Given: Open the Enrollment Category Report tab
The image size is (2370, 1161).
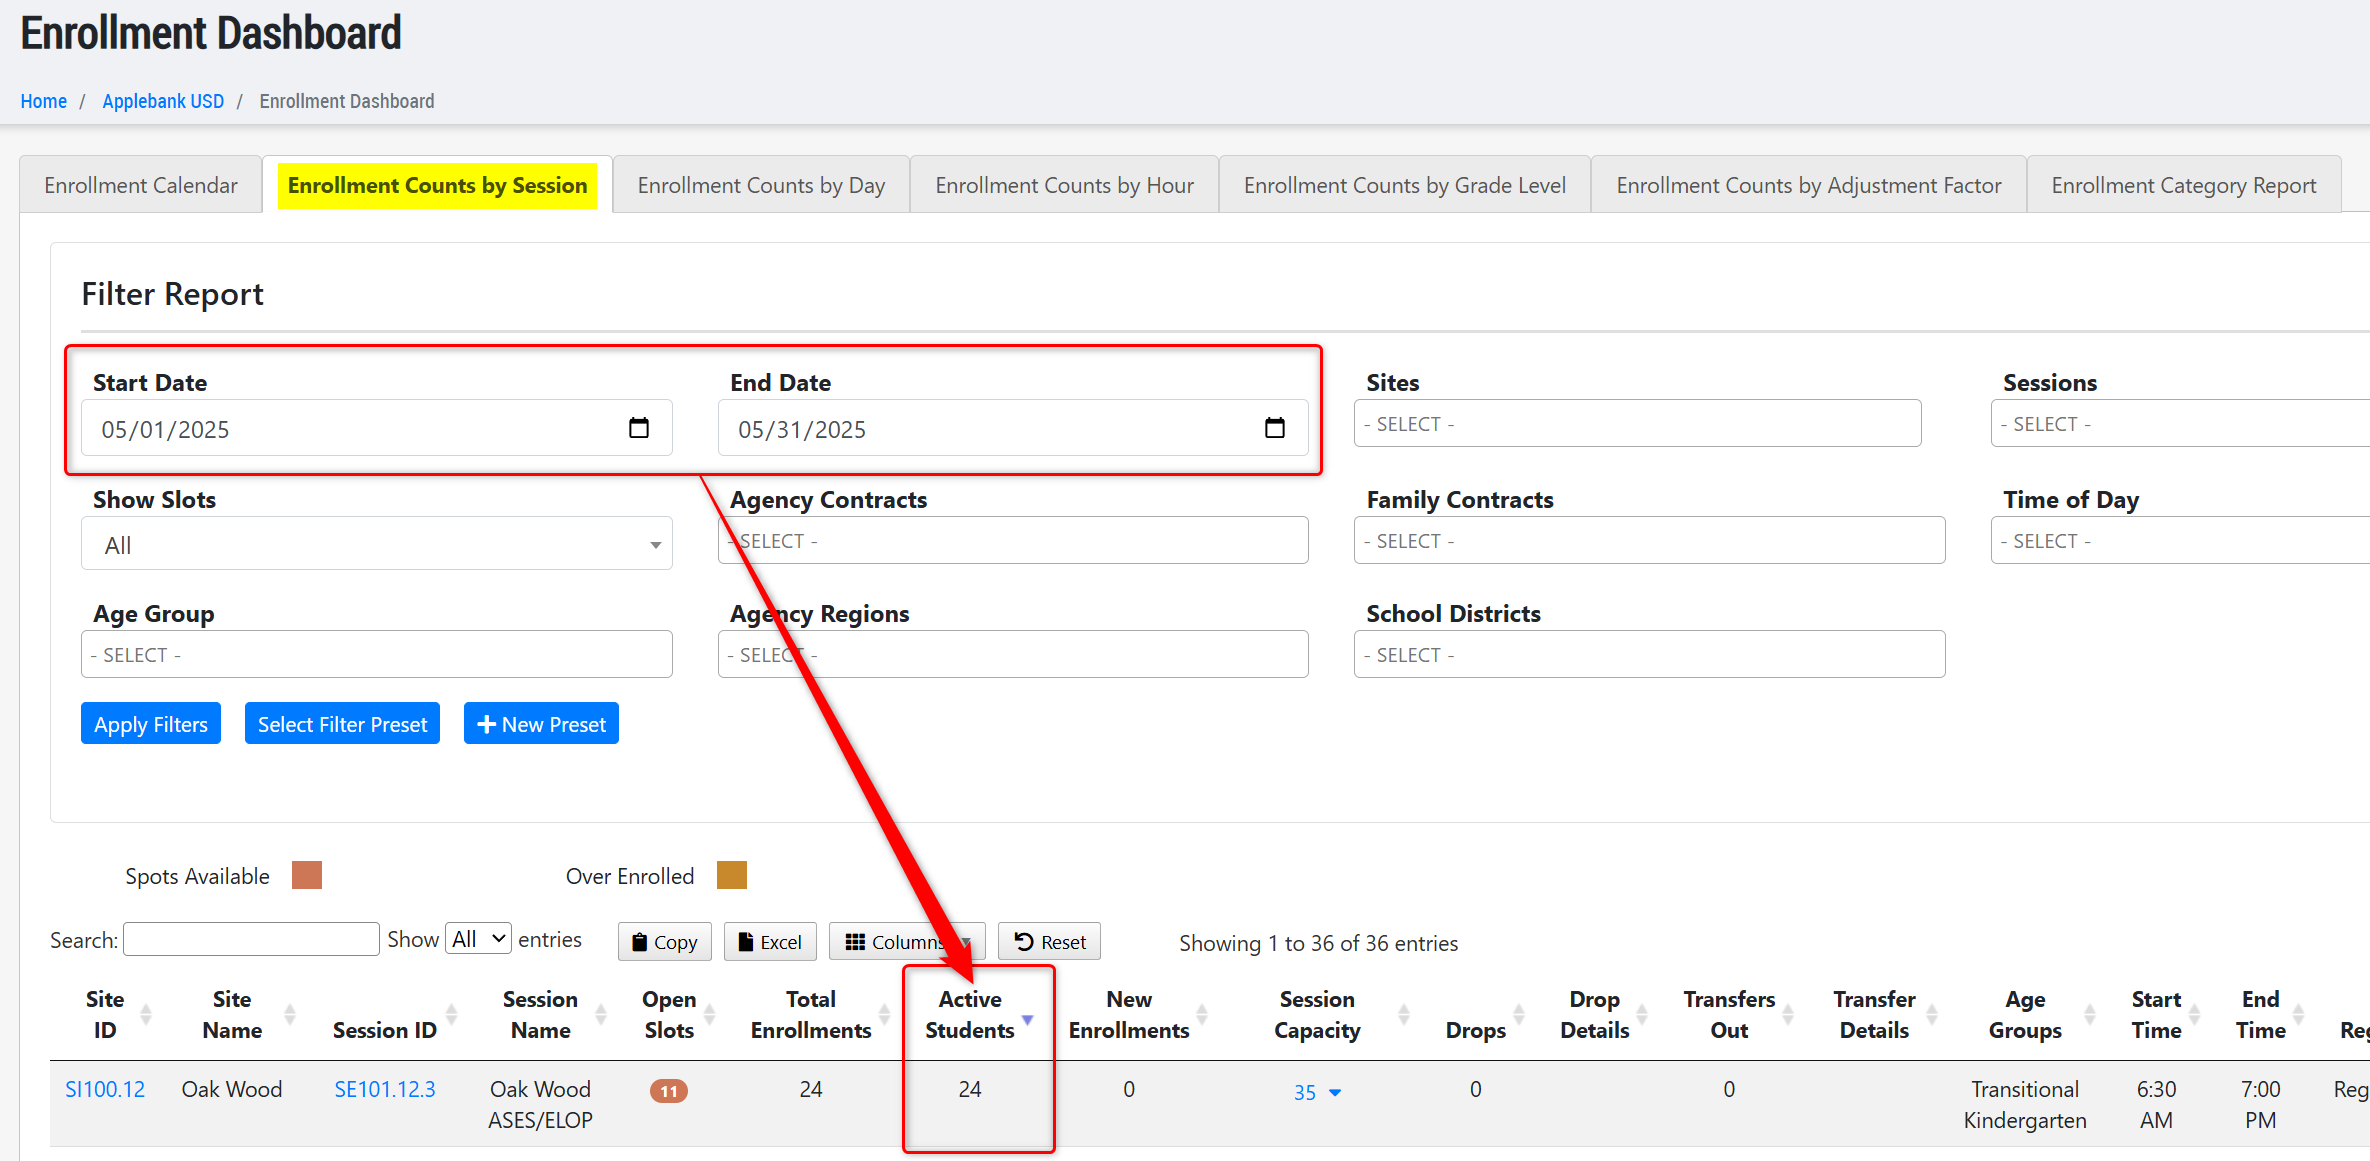Looking at the screenshot, I should pos(2183,185).
